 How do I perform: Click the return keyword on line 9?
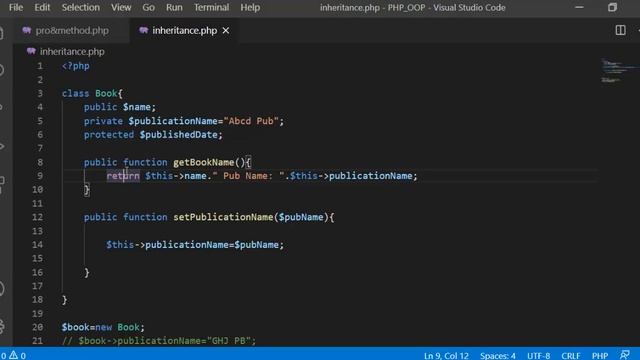point(123,176)
